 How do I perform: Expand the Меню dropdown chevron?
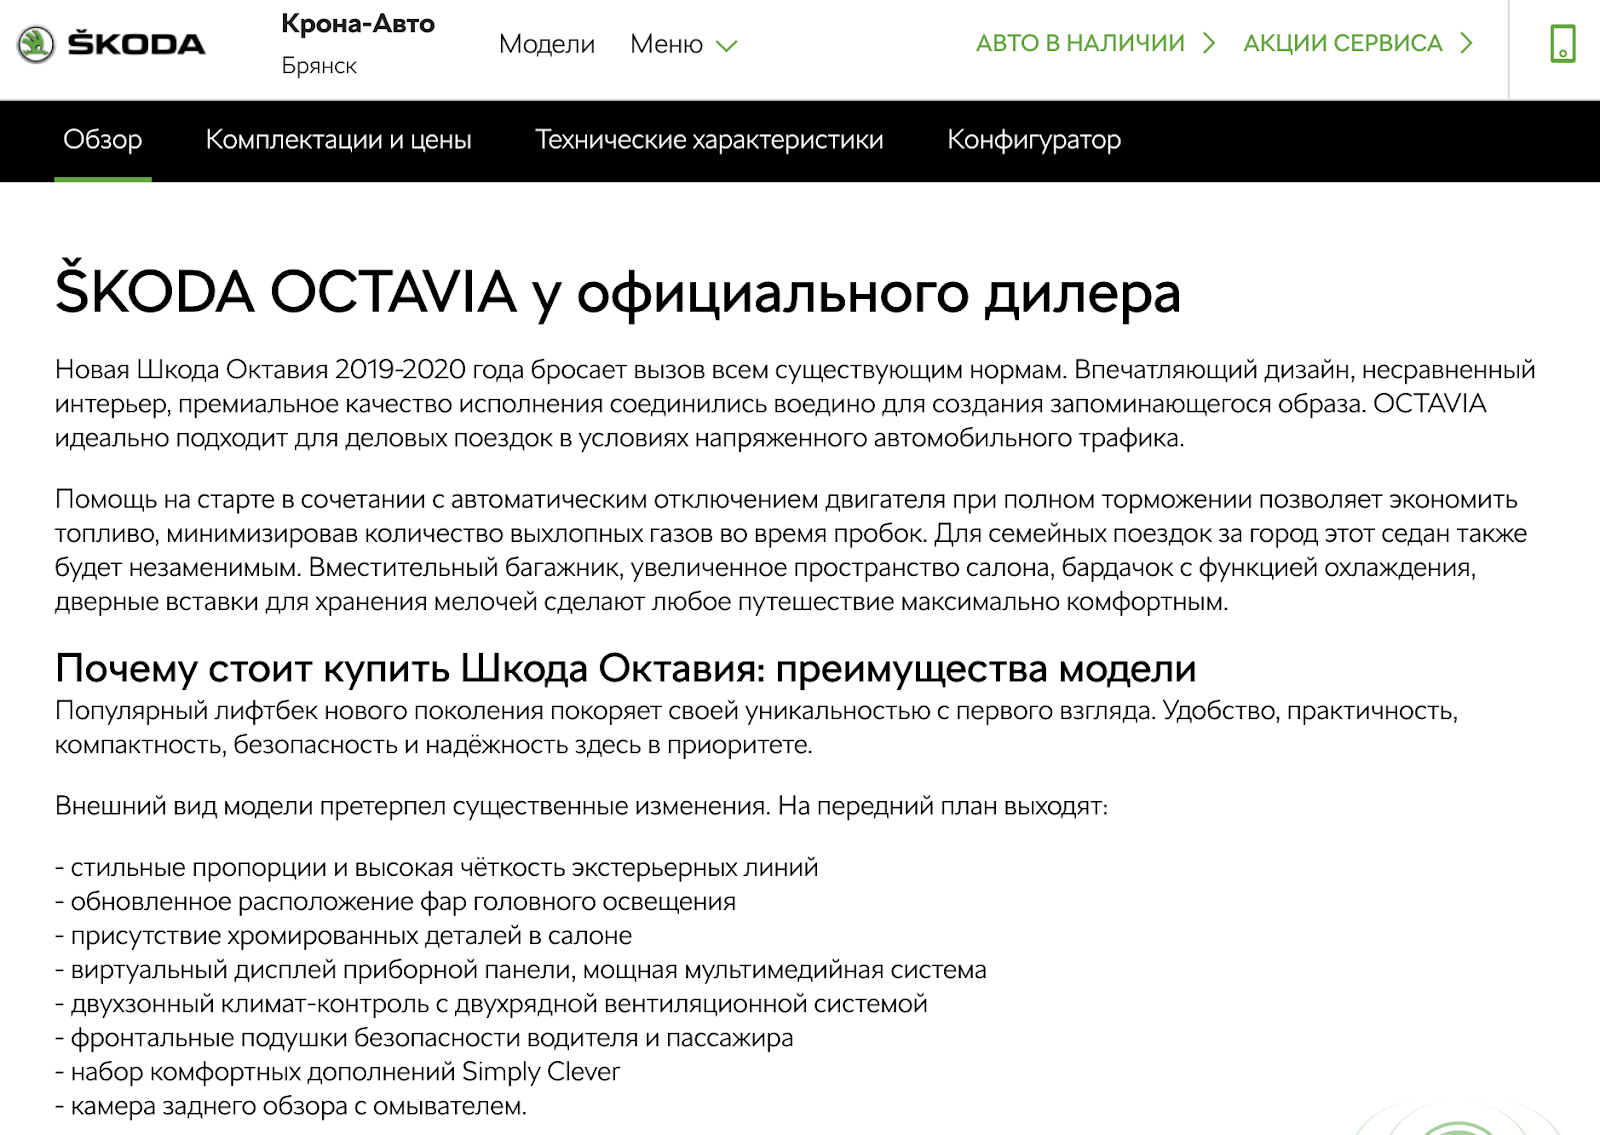pyautogui.click(x=727, y=46)
